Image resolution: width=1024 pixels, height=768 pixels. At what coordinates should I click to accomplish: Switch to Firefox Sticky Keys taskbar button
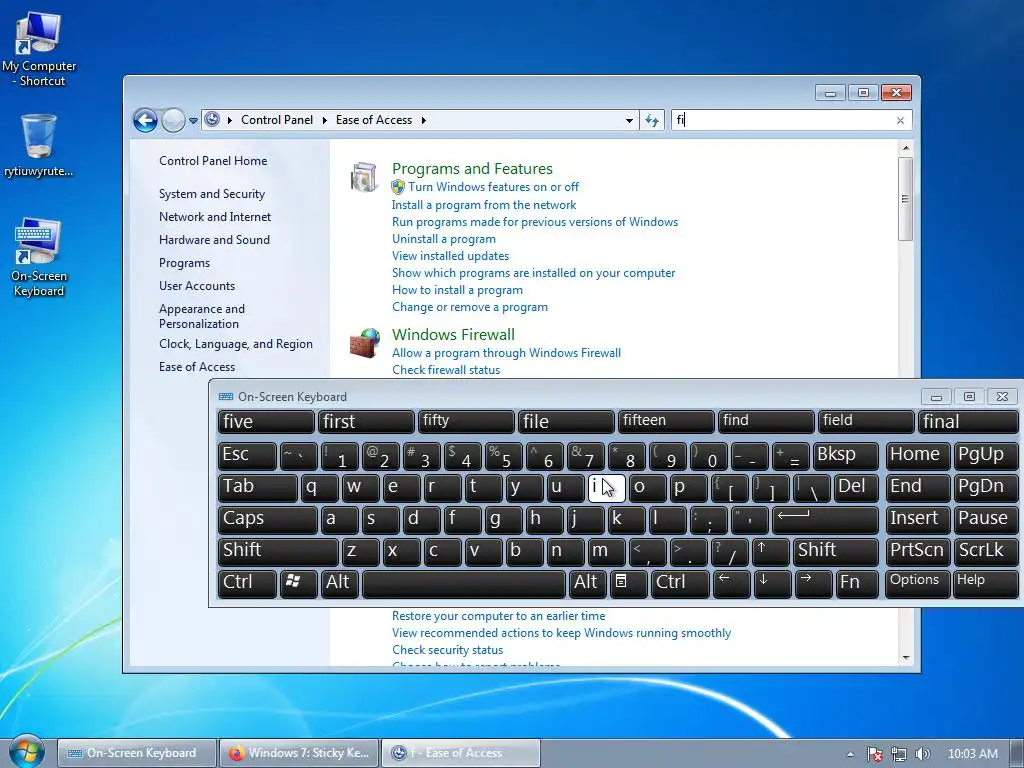click(298, 753)
